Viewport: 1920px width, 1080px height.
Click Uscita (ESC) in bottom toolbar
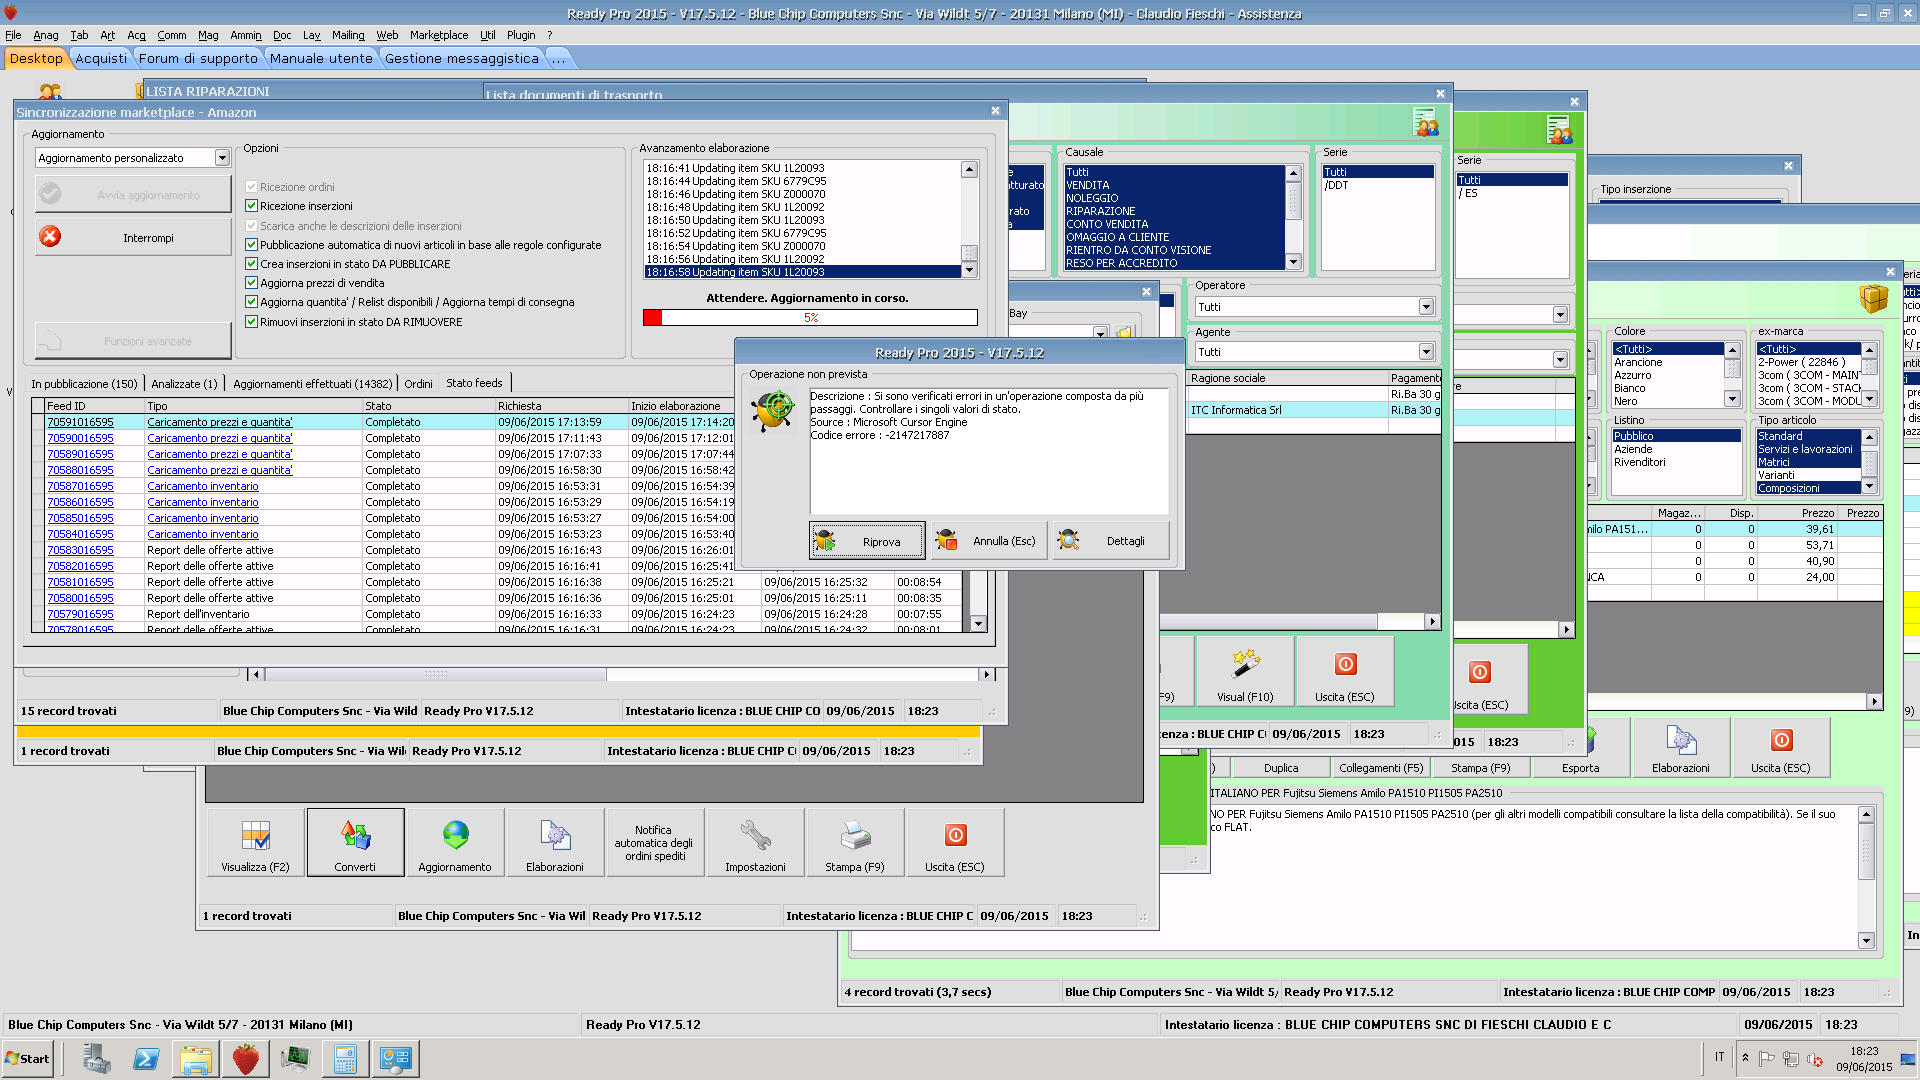pos(955,843)
